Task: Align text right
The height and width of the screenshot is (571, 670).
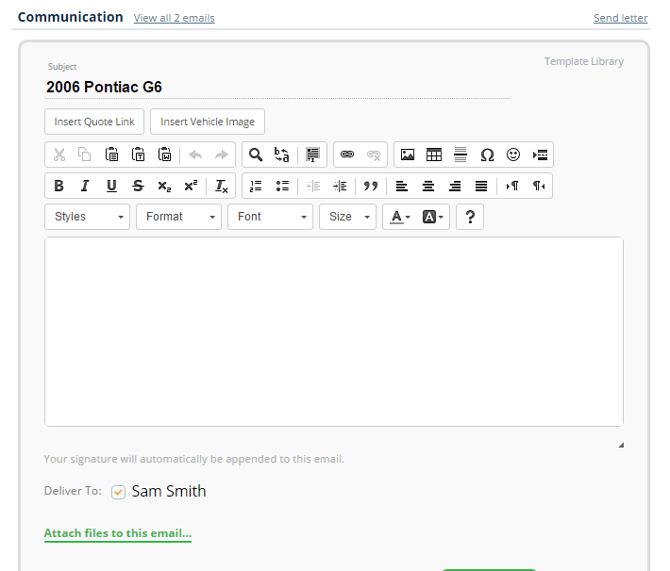Action: point(455,186)
